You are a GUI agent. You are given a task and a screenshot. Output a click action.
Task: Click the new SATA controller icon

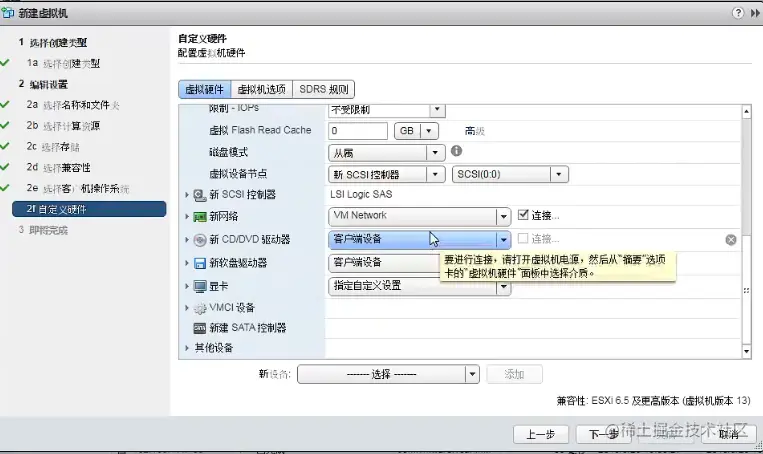(x=200, y=328)
